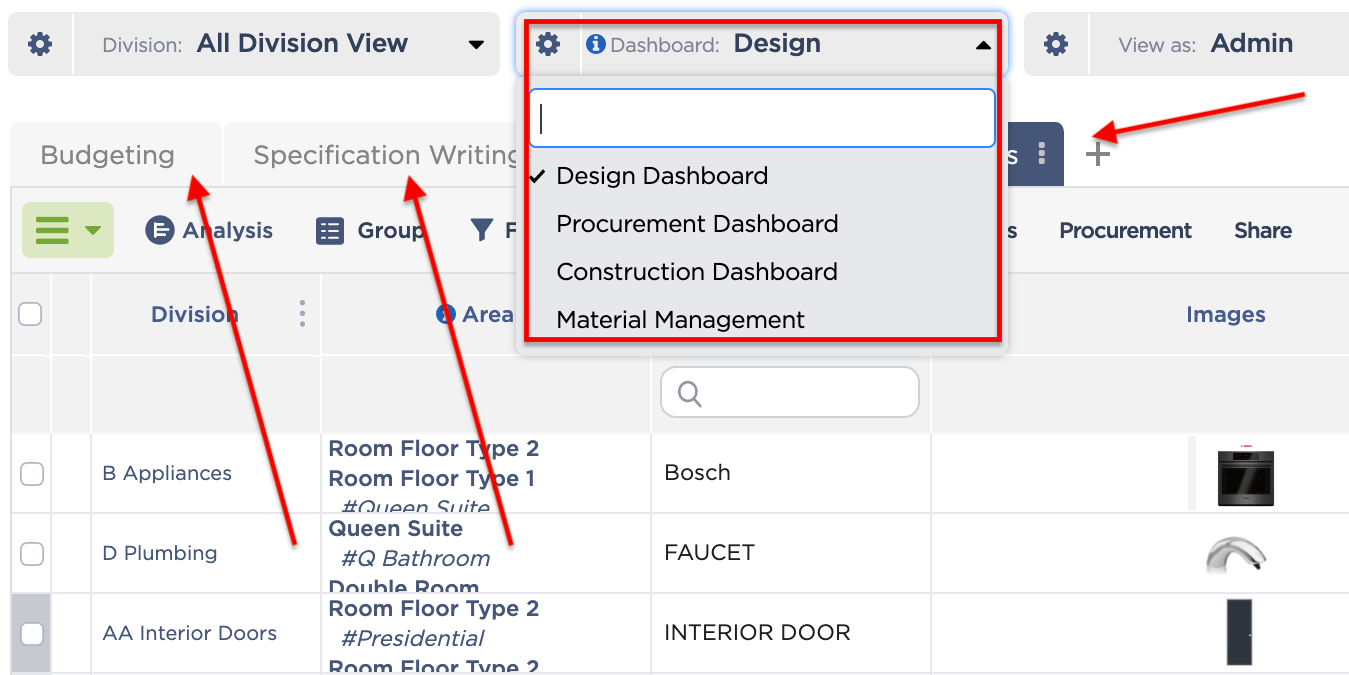Screen dimensions: 1349x675
Task: Switch to the Budgeting tab
Action: click(x=108, y=155)
